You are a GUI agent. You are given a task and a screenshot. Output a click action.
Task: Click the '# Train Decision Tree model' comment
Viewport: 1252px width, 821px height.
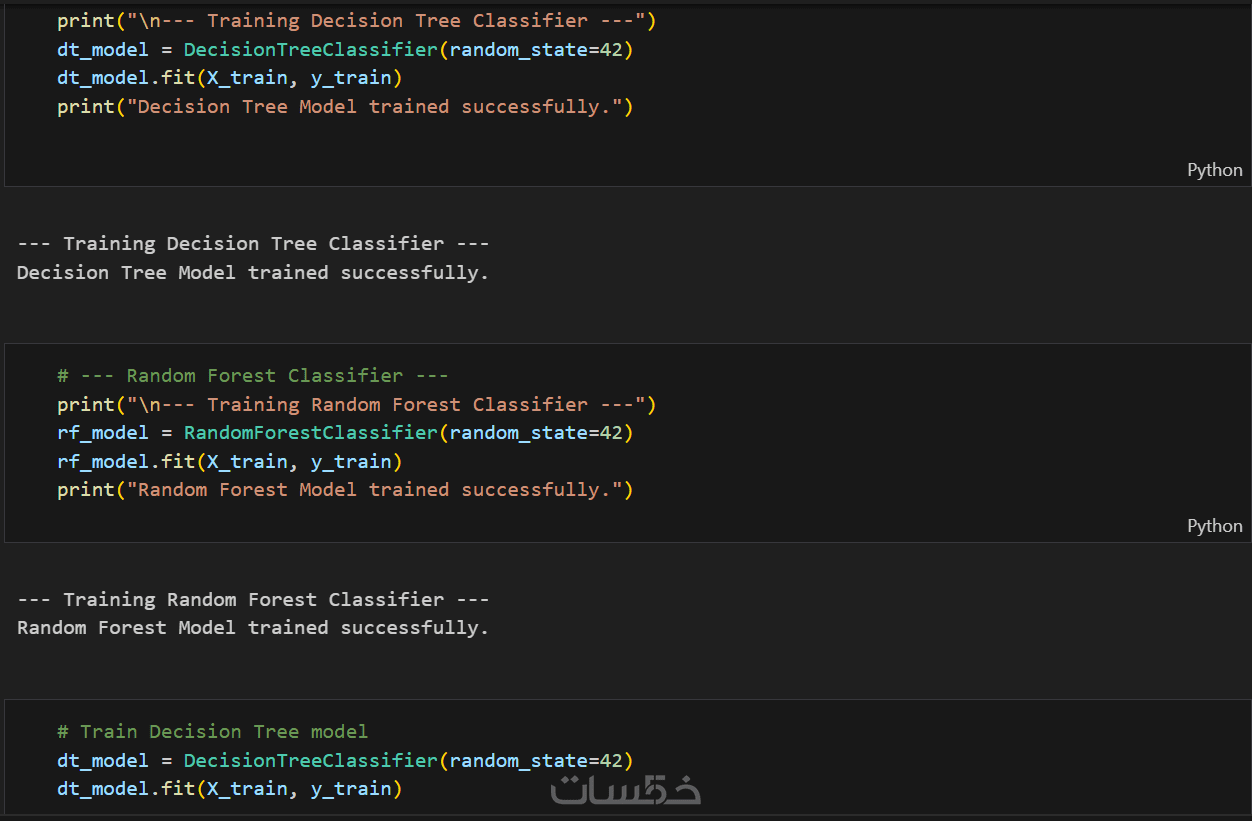tap(212, 732)
